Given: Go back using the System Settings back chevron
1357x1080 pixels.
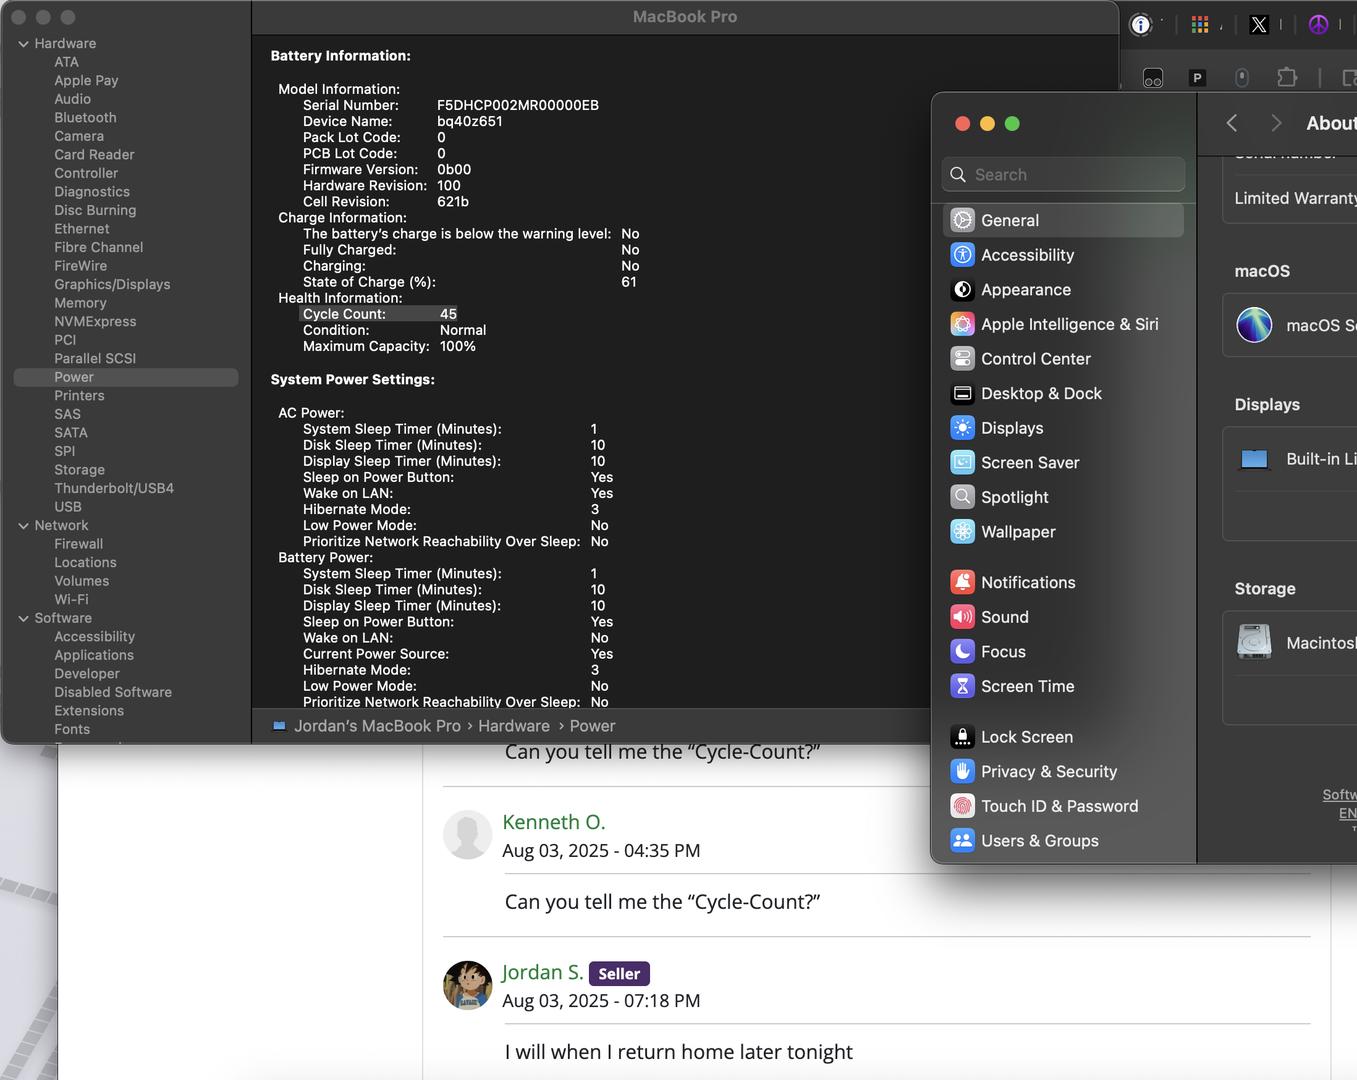Looking at the screenshot, I should point(1232,123).
